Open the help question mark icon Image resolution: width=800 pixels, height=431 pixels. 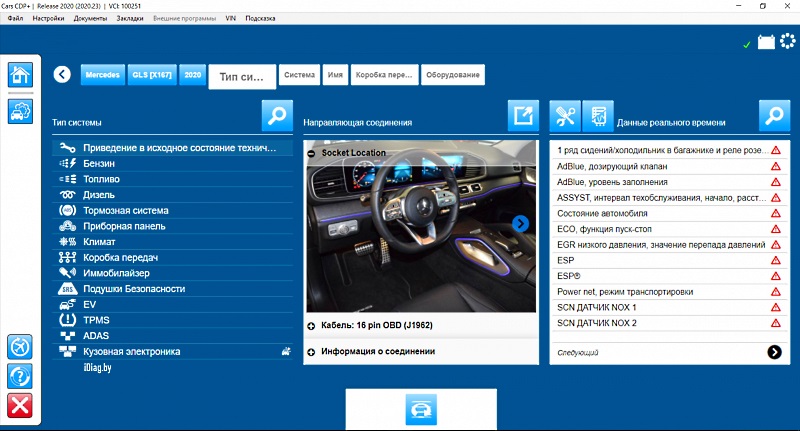tap(20, 375)
